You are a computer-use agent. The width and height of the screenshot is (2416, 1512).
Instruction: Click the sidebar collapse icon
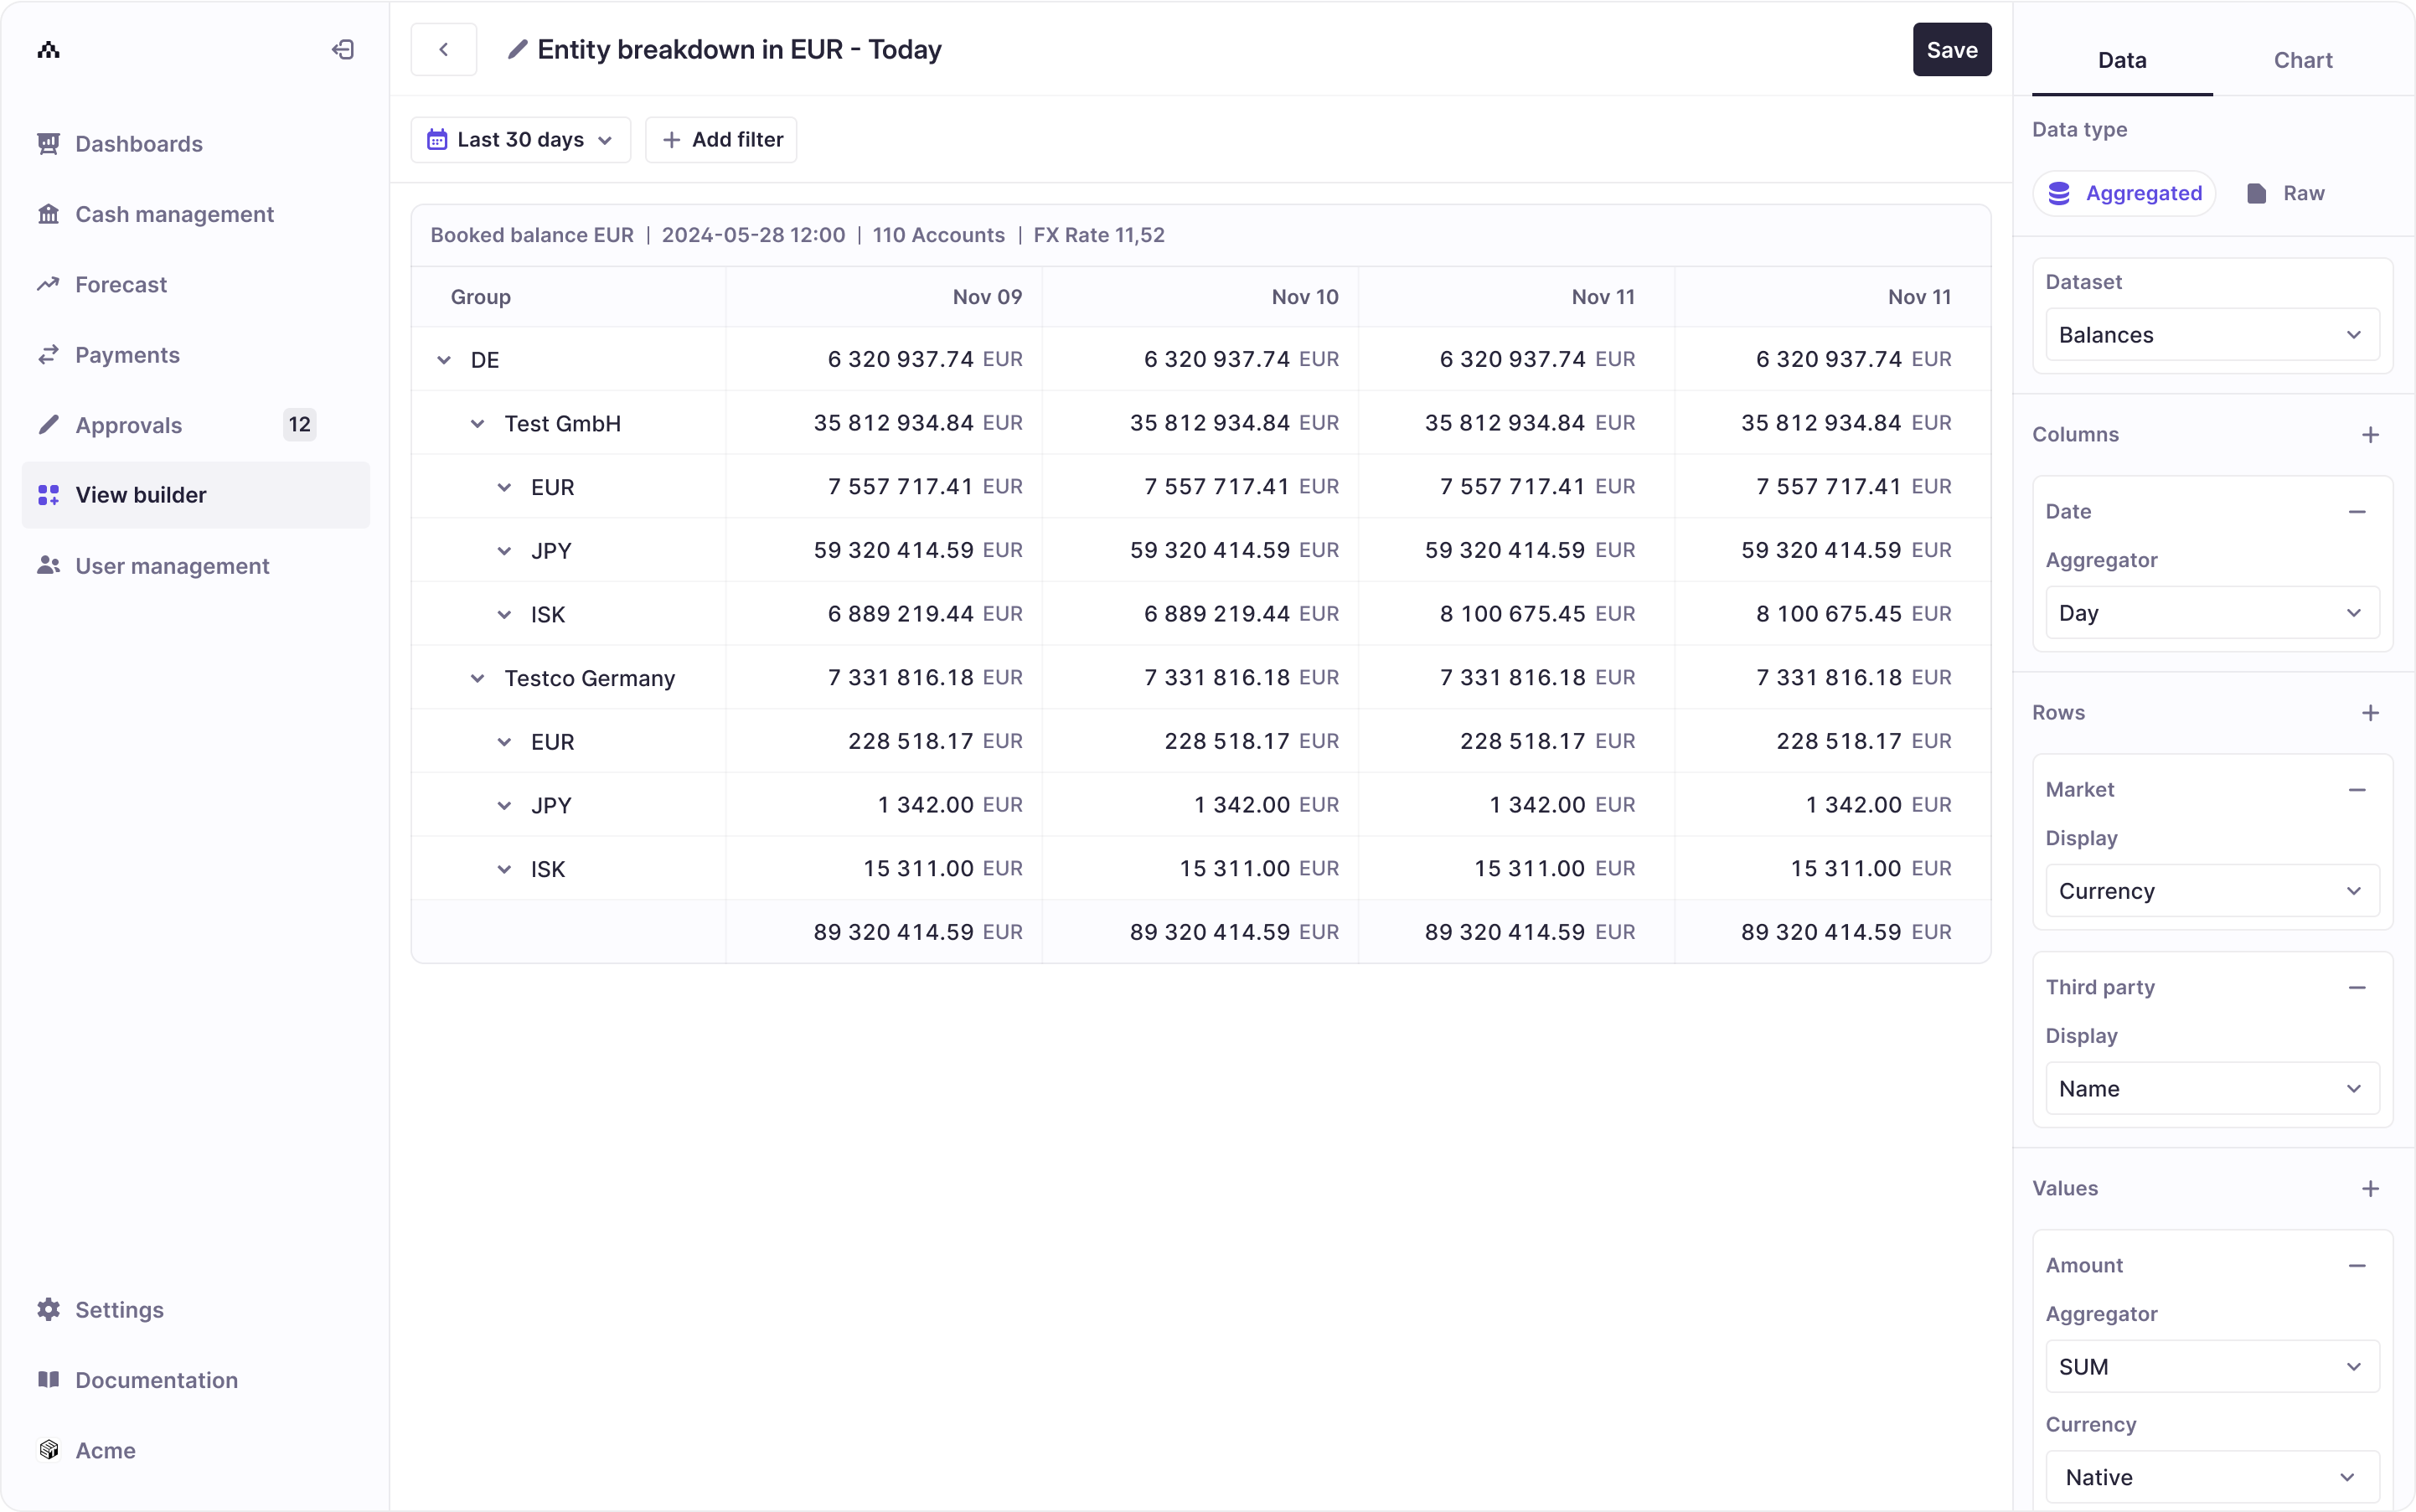point(343,50)
